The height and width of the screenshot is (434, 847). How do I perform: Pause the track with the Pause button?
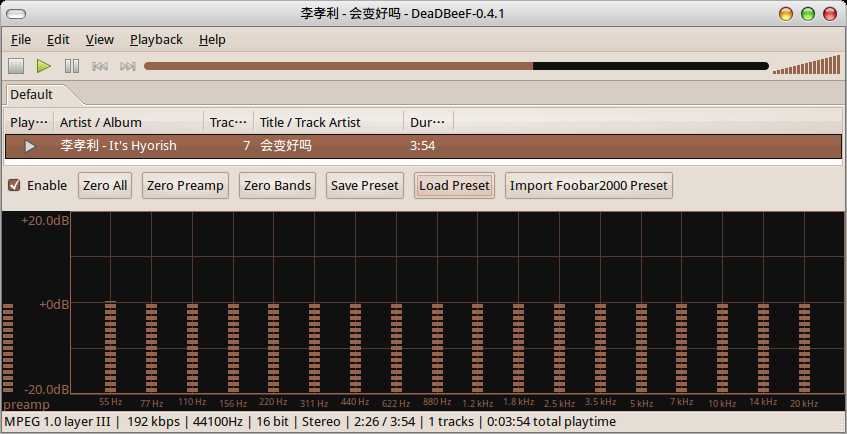point(72,66)
